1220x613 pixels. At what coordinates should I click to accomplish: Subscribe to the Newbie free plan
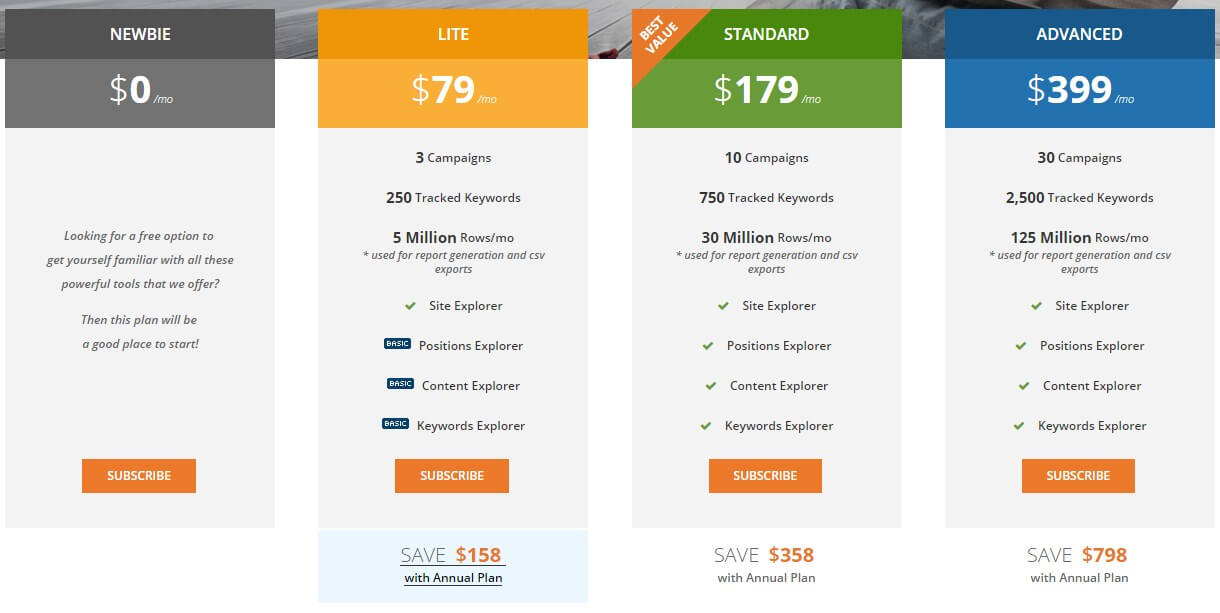click(139, 476)
